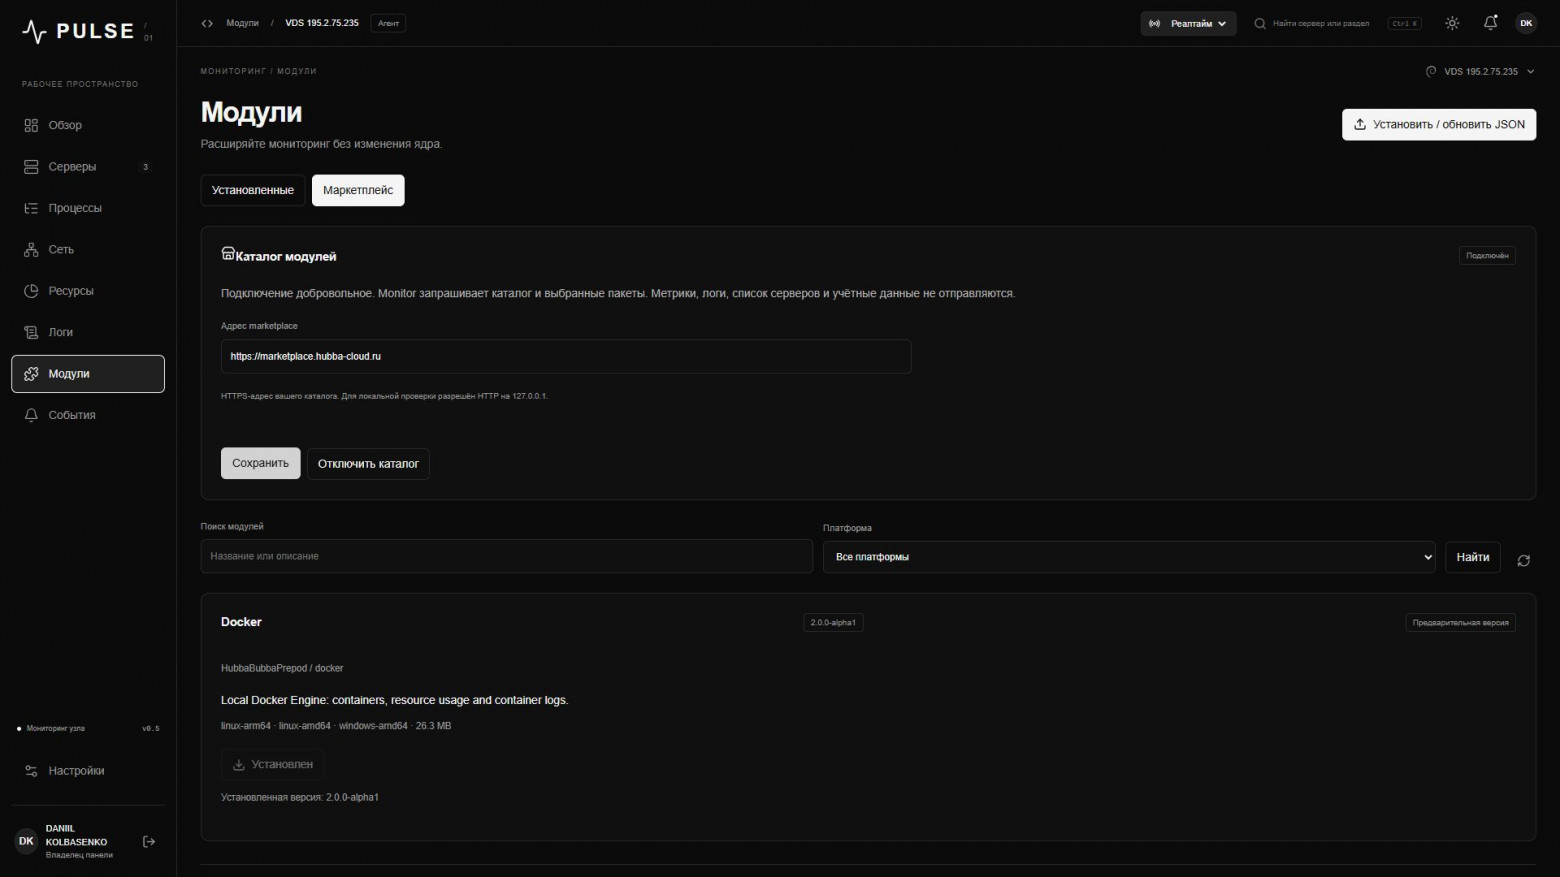Save the marketplace address with Сохранить
Screen dimensions: 1560x877
pos(260,463)
